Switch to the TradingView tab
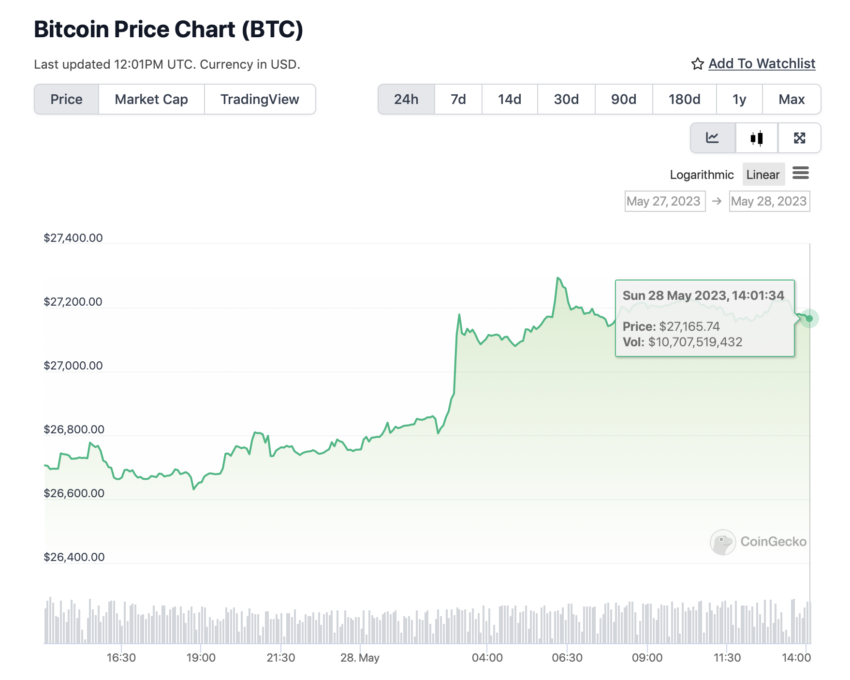Screen dimensions: 850x680 (260, 99)
